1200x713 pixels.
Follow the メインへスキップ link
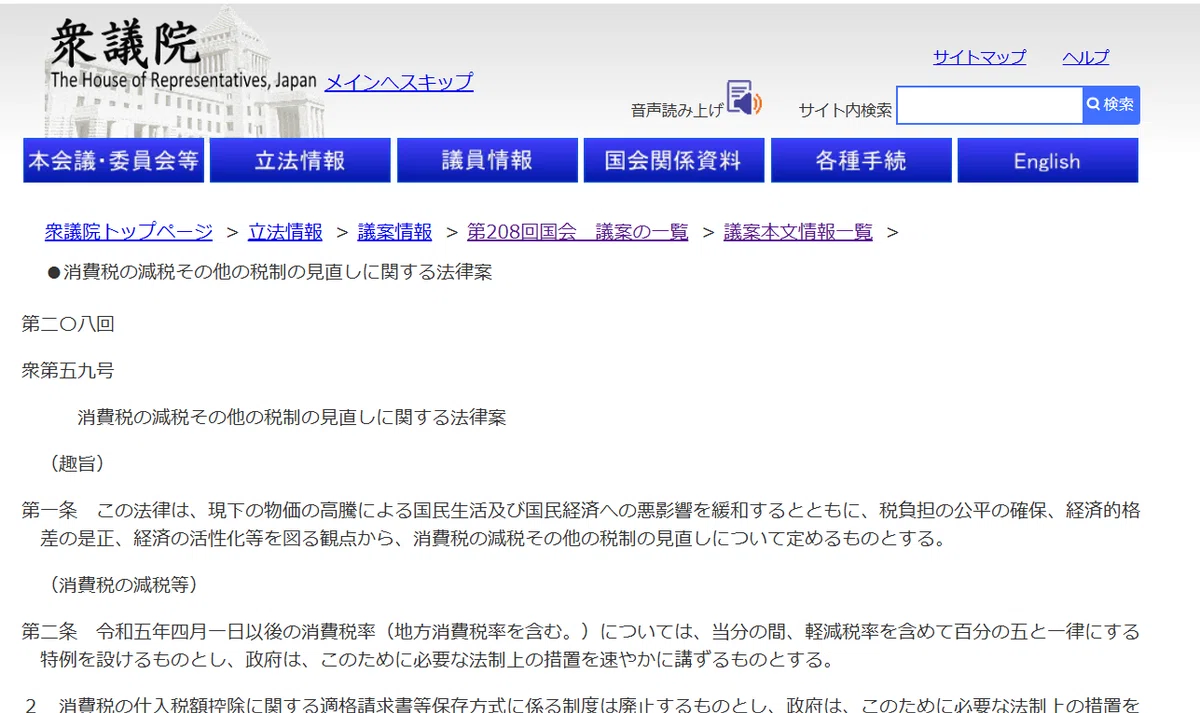tap(399, 82)
